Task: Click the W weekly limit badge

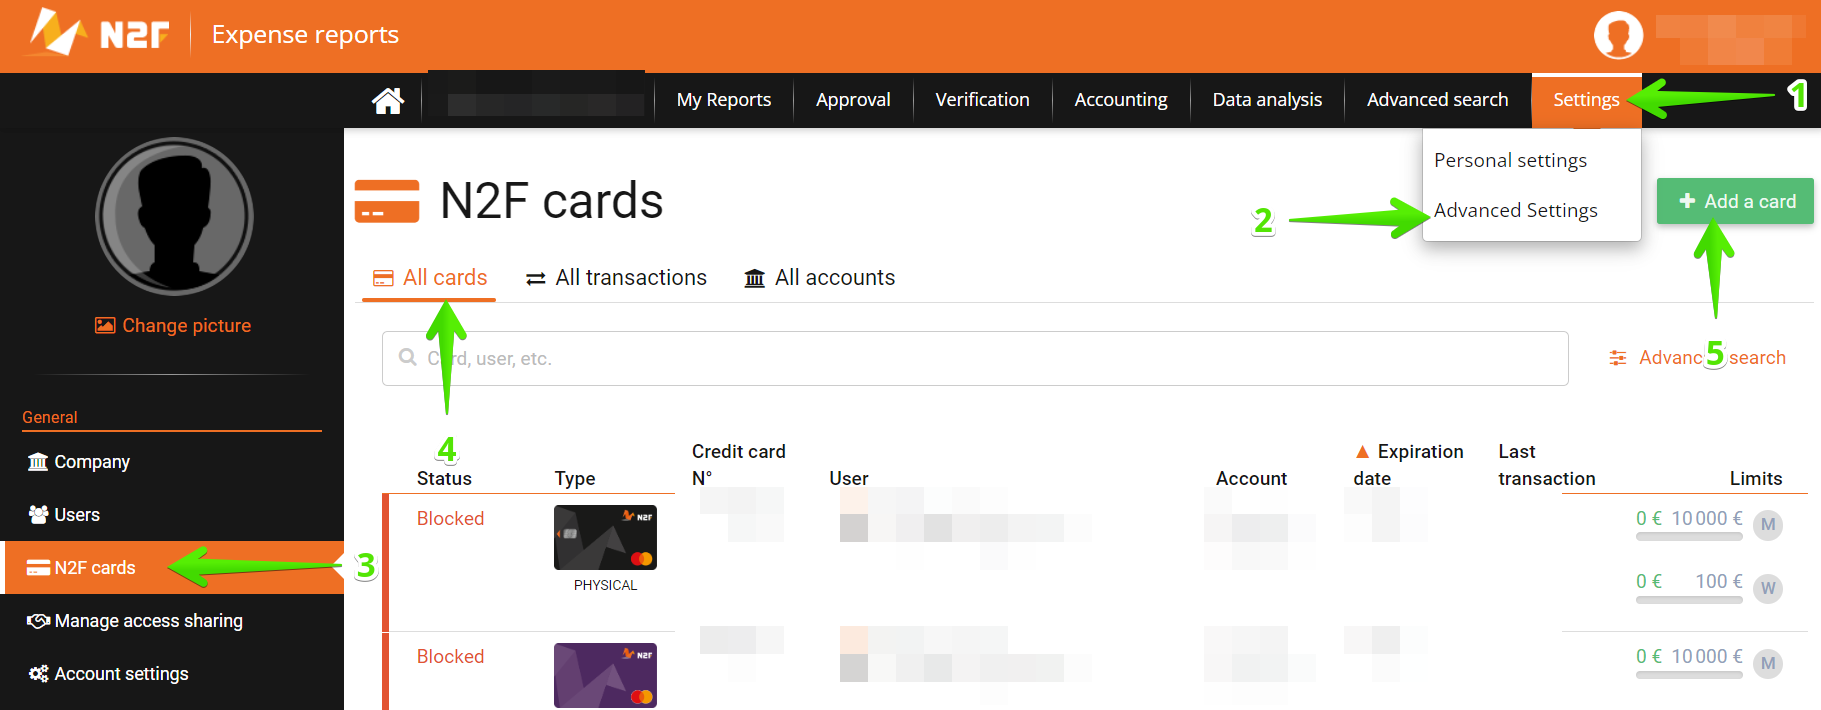Action: [1768, 588]
